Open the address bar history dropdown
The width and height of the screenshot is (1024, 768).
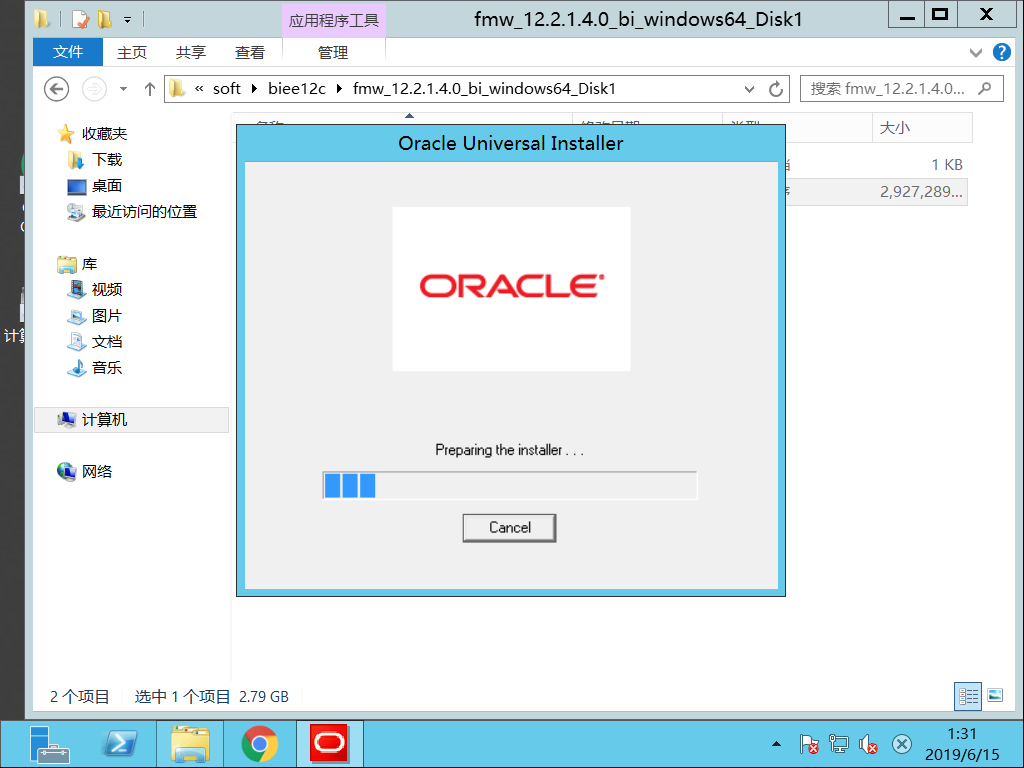[749, 88]
